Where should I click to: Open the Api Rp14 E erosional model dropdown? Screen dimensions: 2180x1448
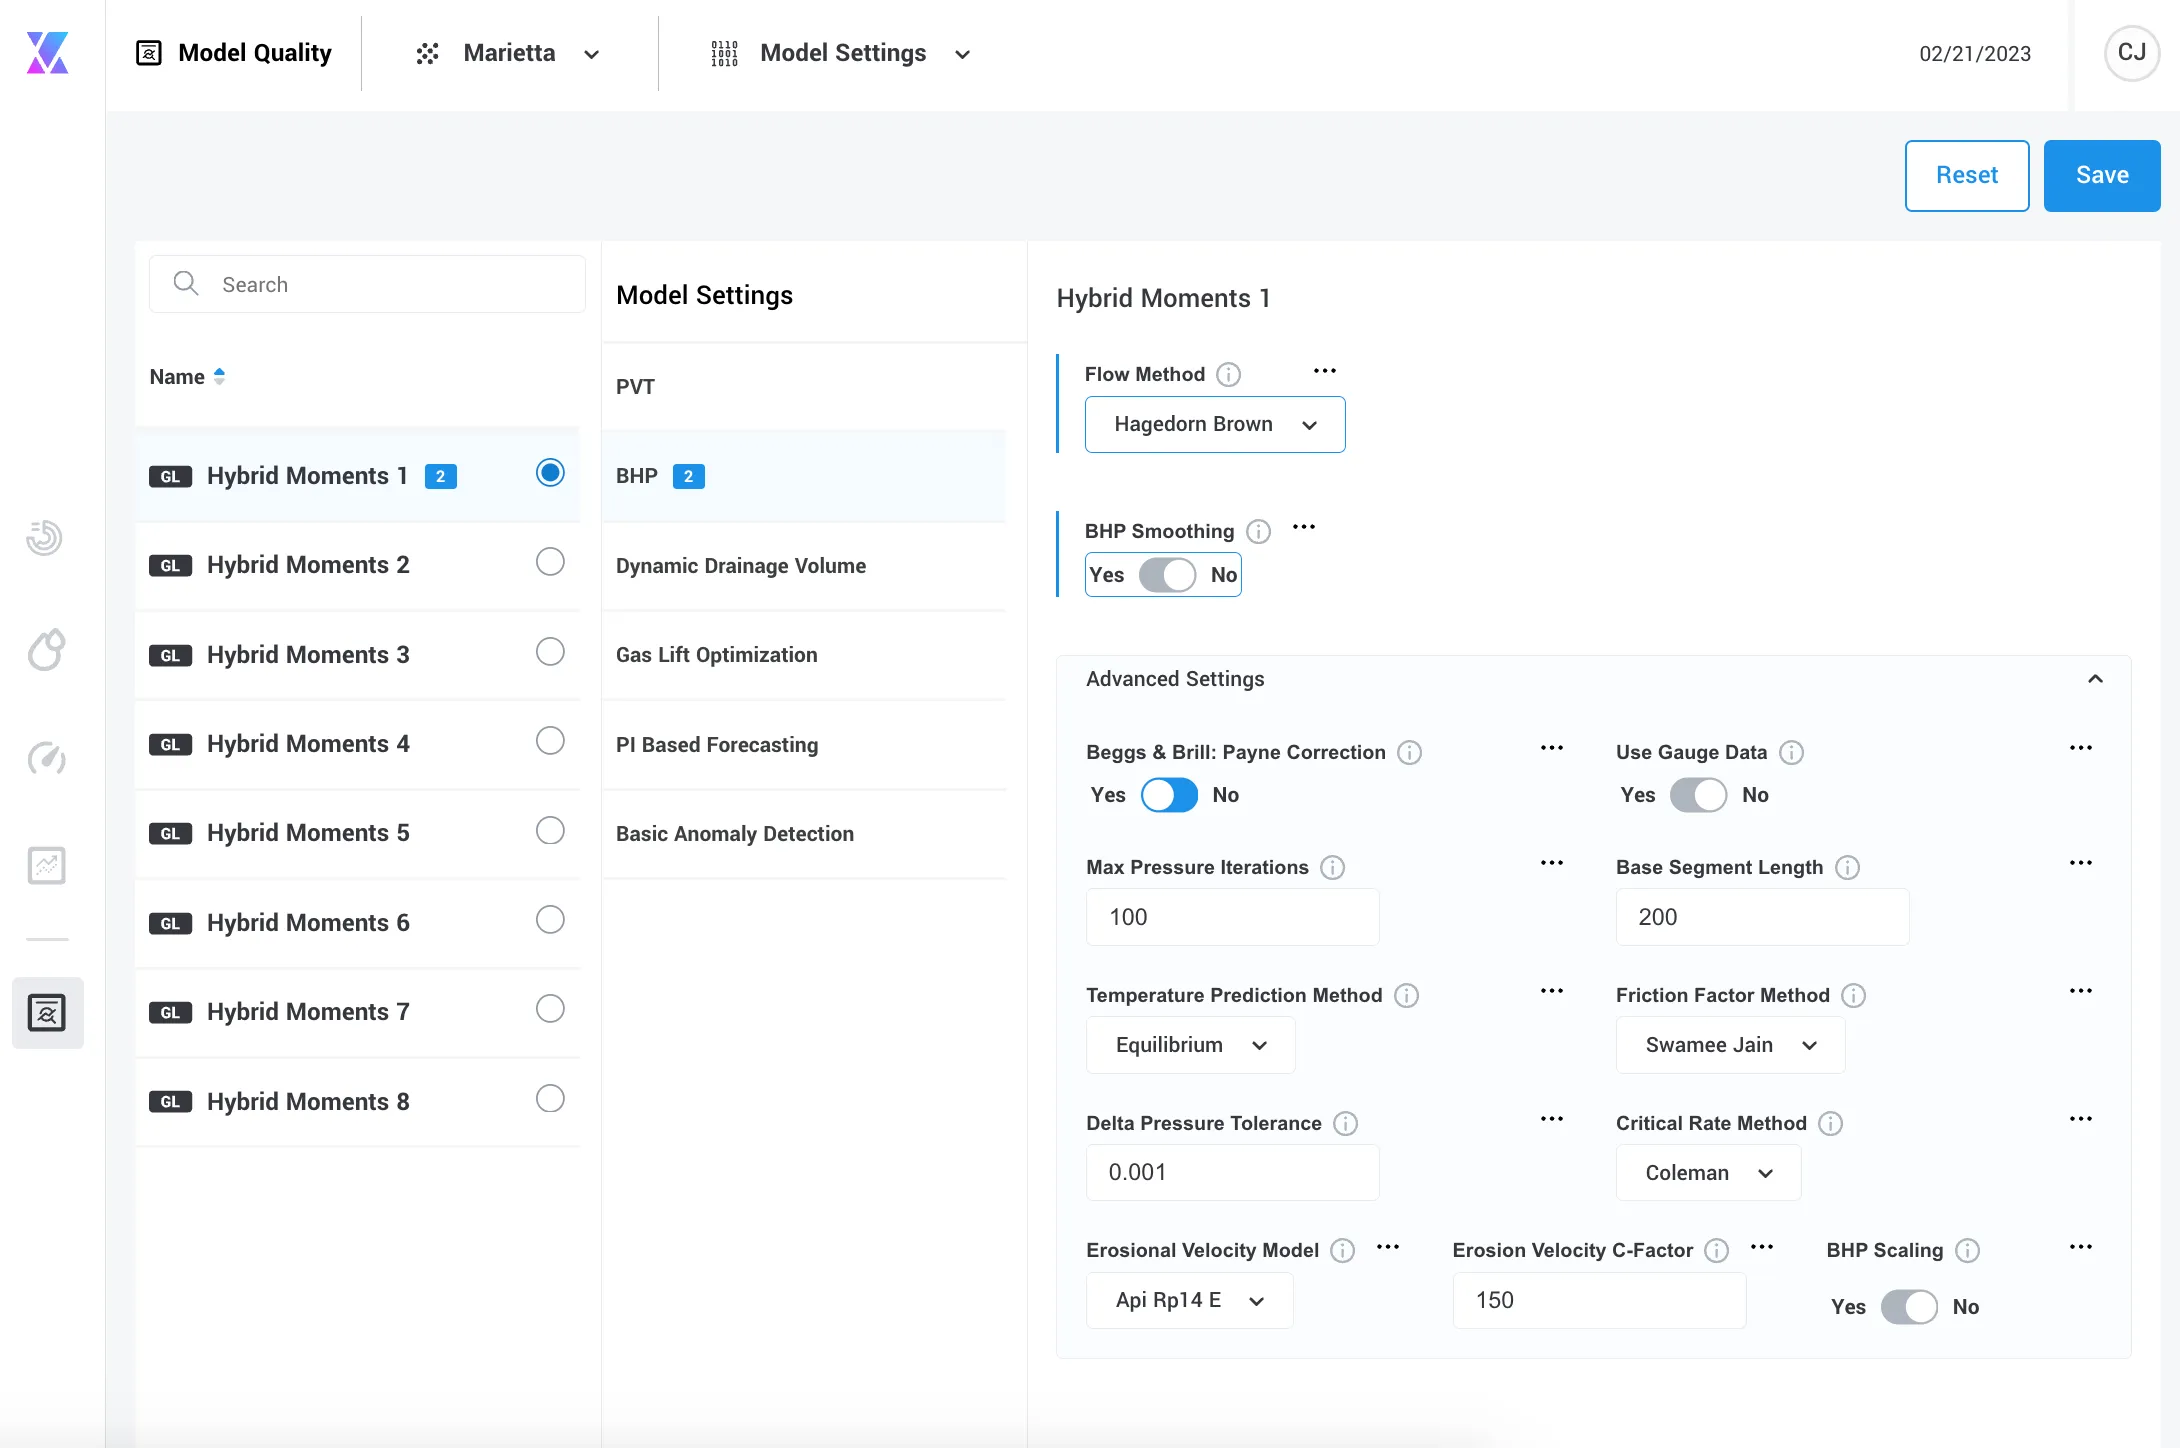pyautogui.click(x=1190, y=1300)
